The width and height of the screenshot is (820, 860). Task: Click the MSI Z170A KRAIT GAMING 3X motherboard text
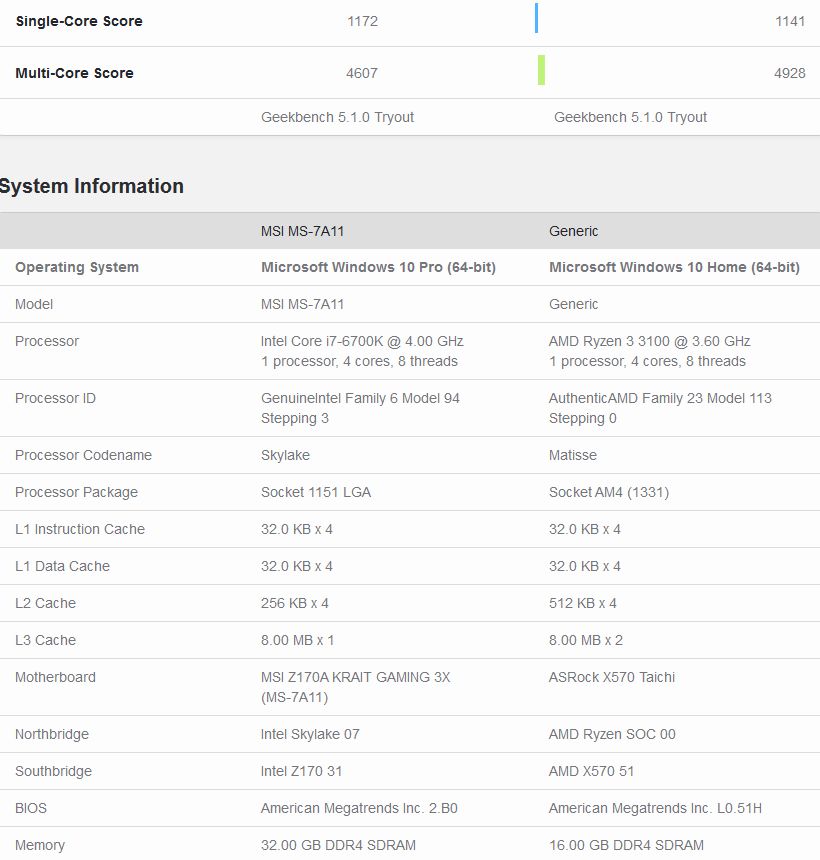[x=355, y=677]
